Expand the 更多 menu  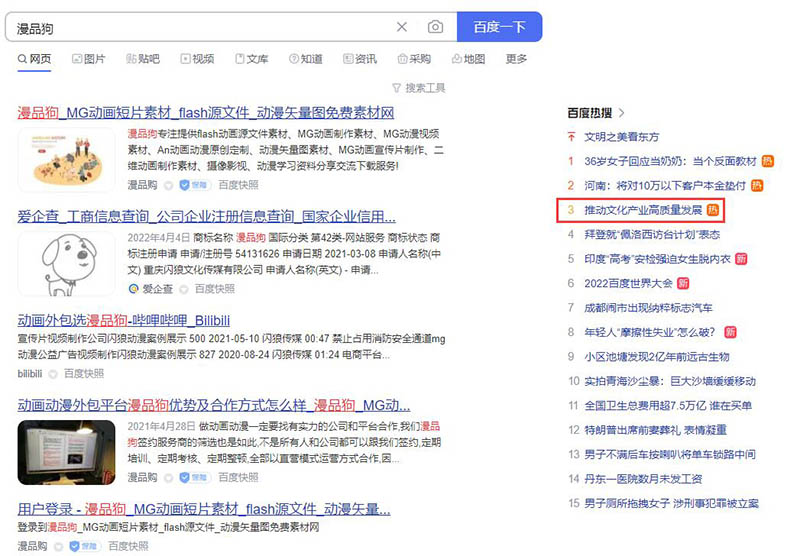516,59
